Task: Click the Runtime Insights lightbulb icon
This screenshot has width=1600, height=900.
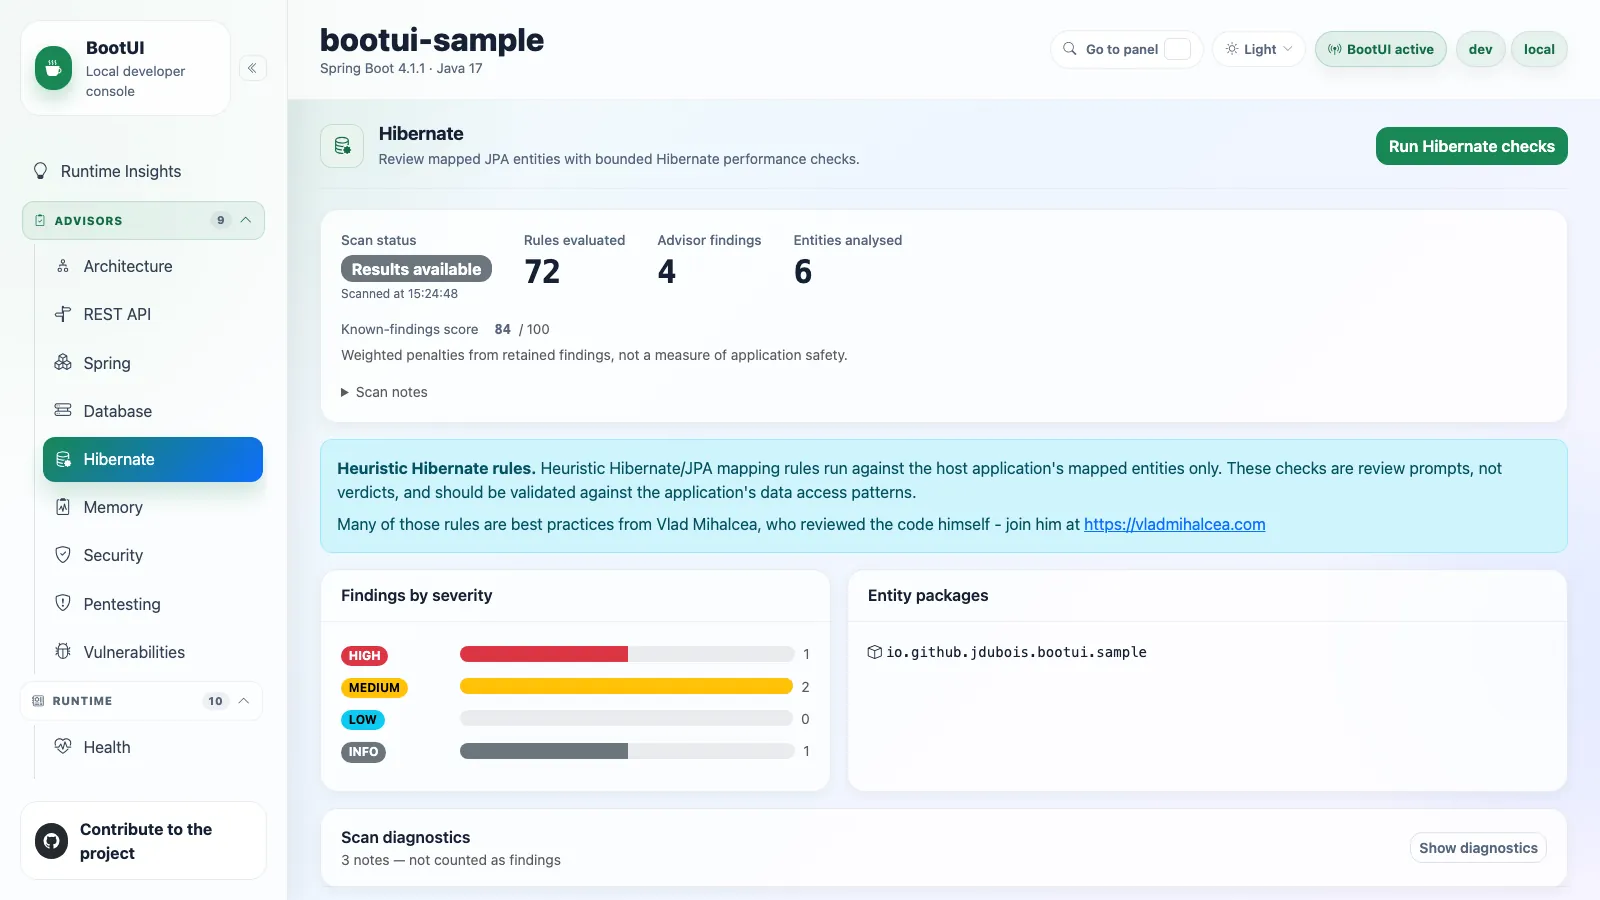Action: coord(40,171)
